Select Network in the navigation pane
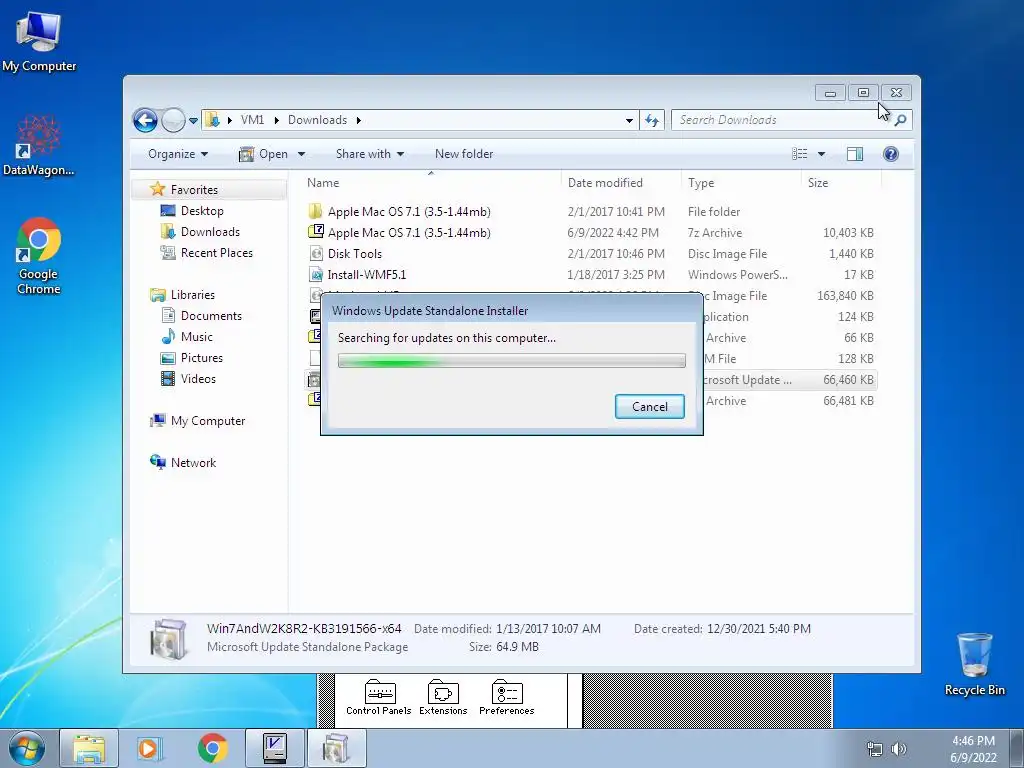1024x768 pixels. [193, 462]
